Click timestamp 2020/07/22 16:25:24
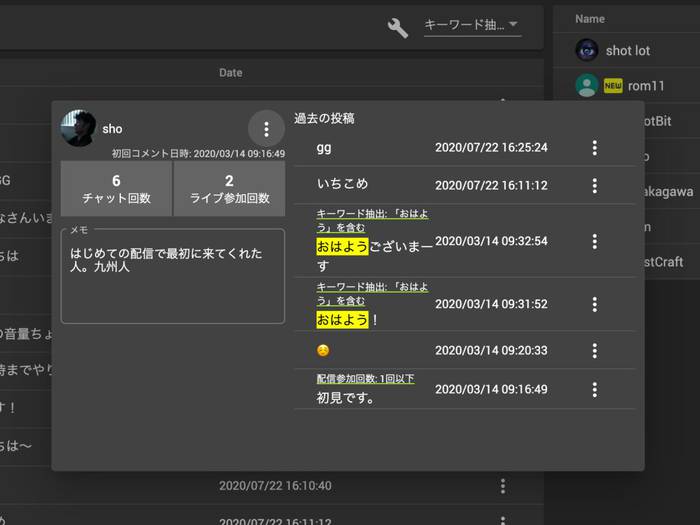 click(491, 147)
